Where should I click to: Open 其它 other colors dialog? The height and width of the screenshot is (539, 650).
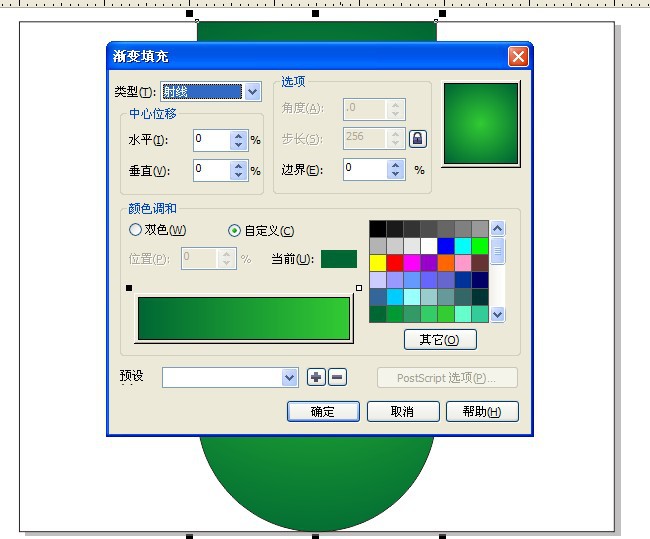pyautogui.click(x=440, y=340)
